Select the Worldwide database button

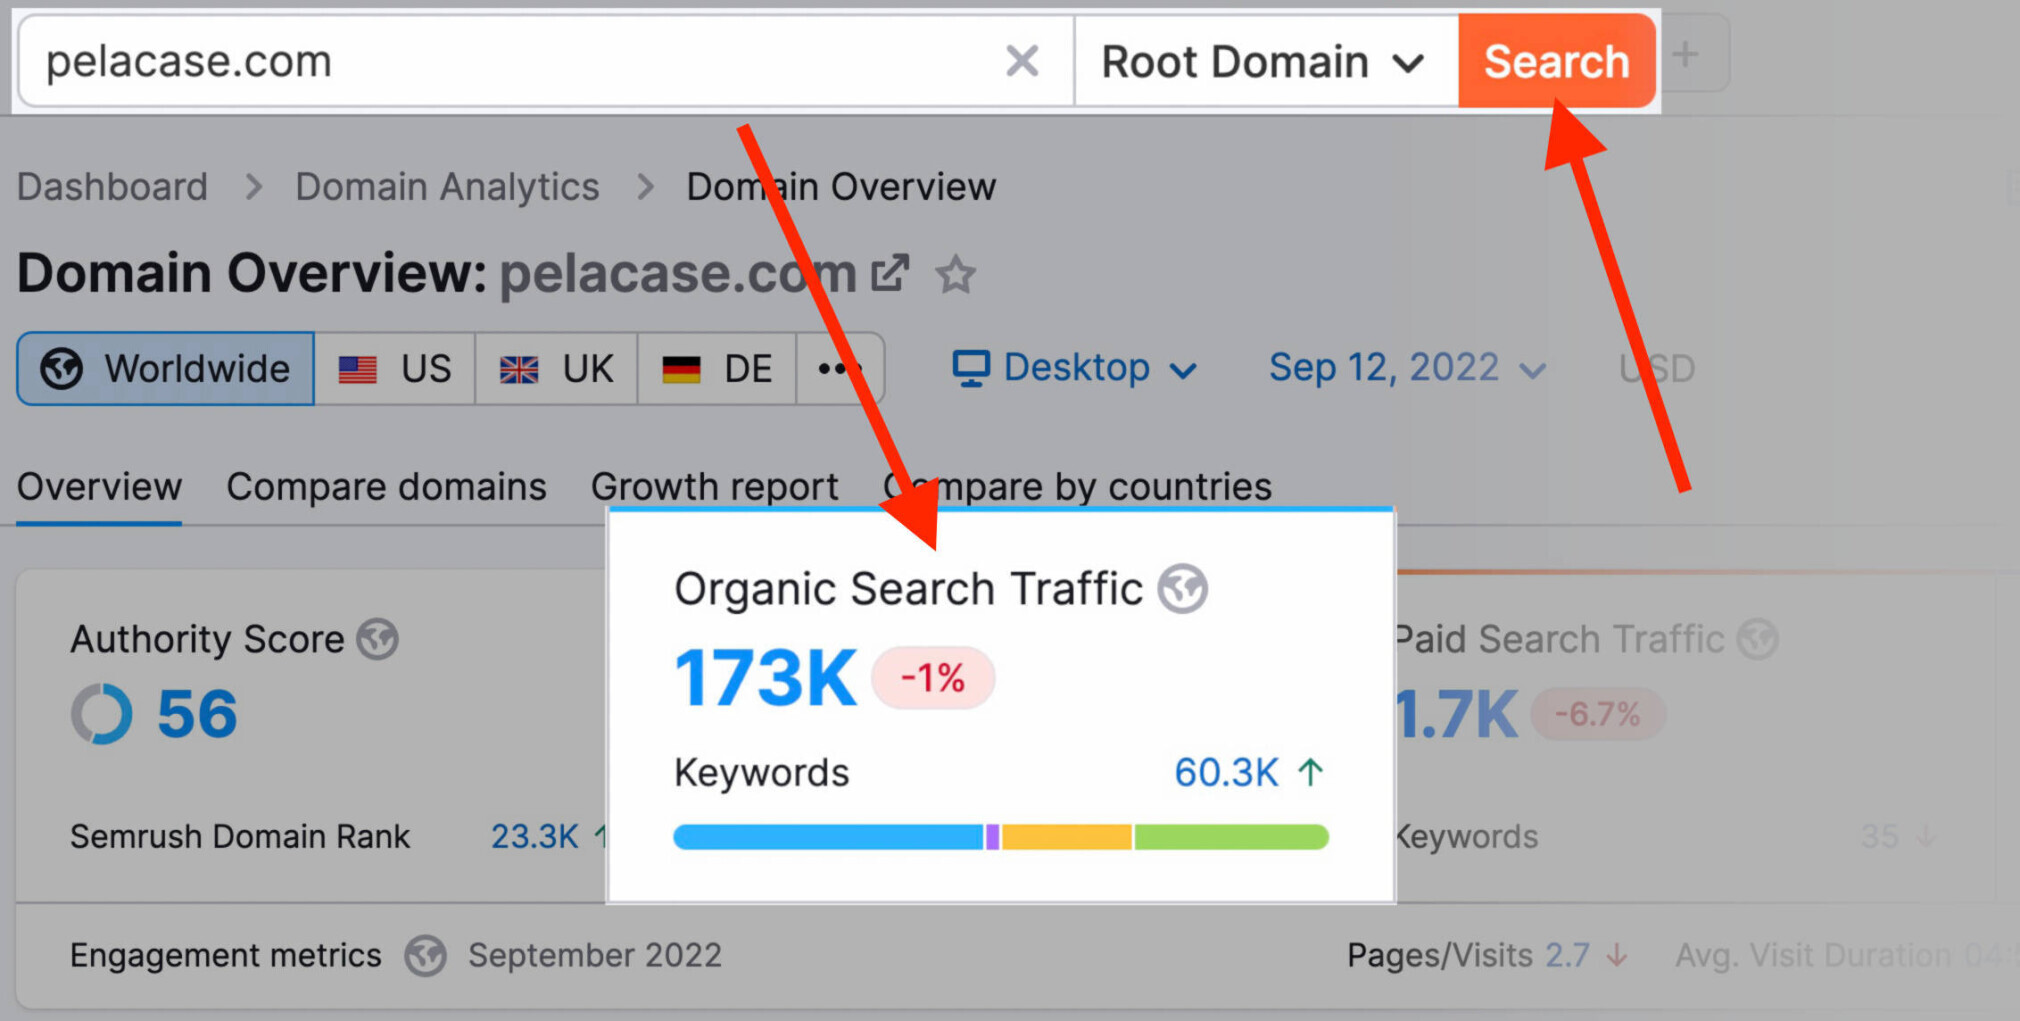pyautogui.click(x=166, y=369)
